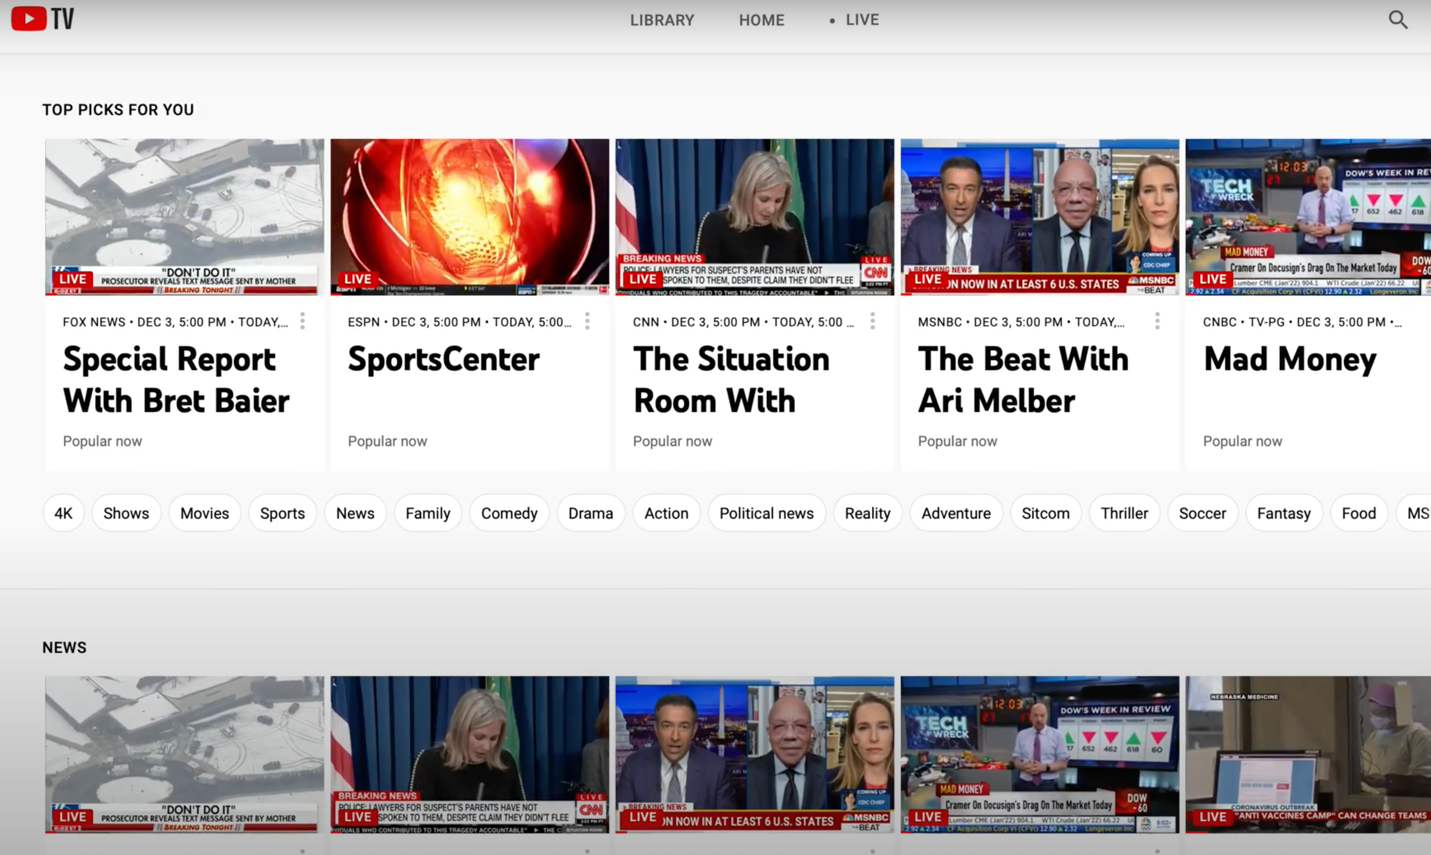Open Special Report With Bret Baier title
1431x855 pixels.
(x=176, y=379)
